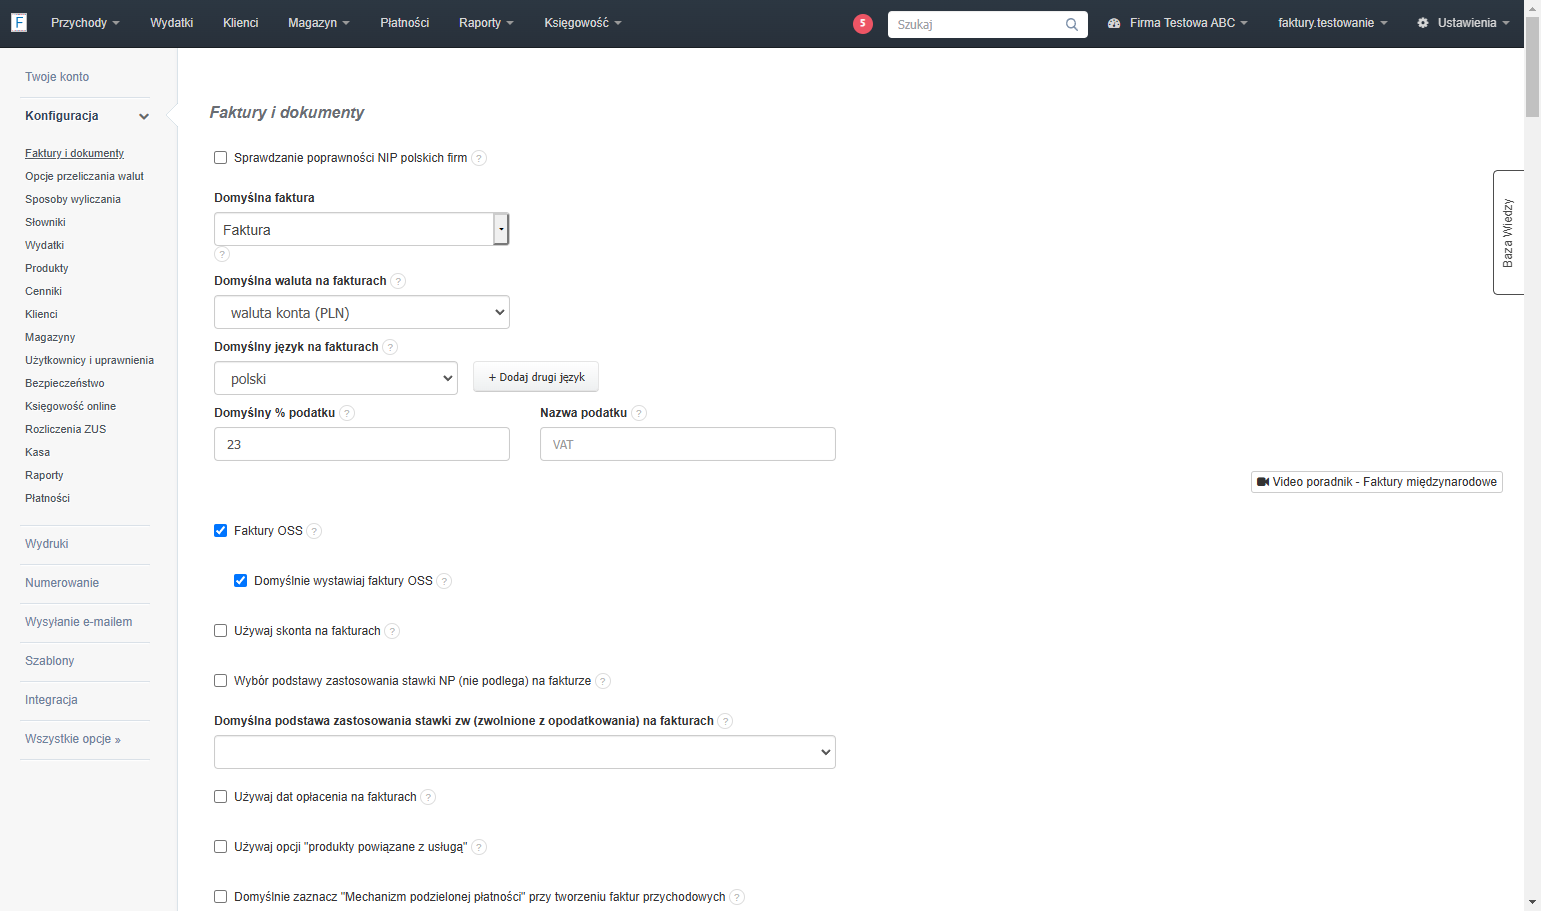Click help icon for stawki NP option
The height and width of the screenshot is (911, 1541).
click(603, 681)
